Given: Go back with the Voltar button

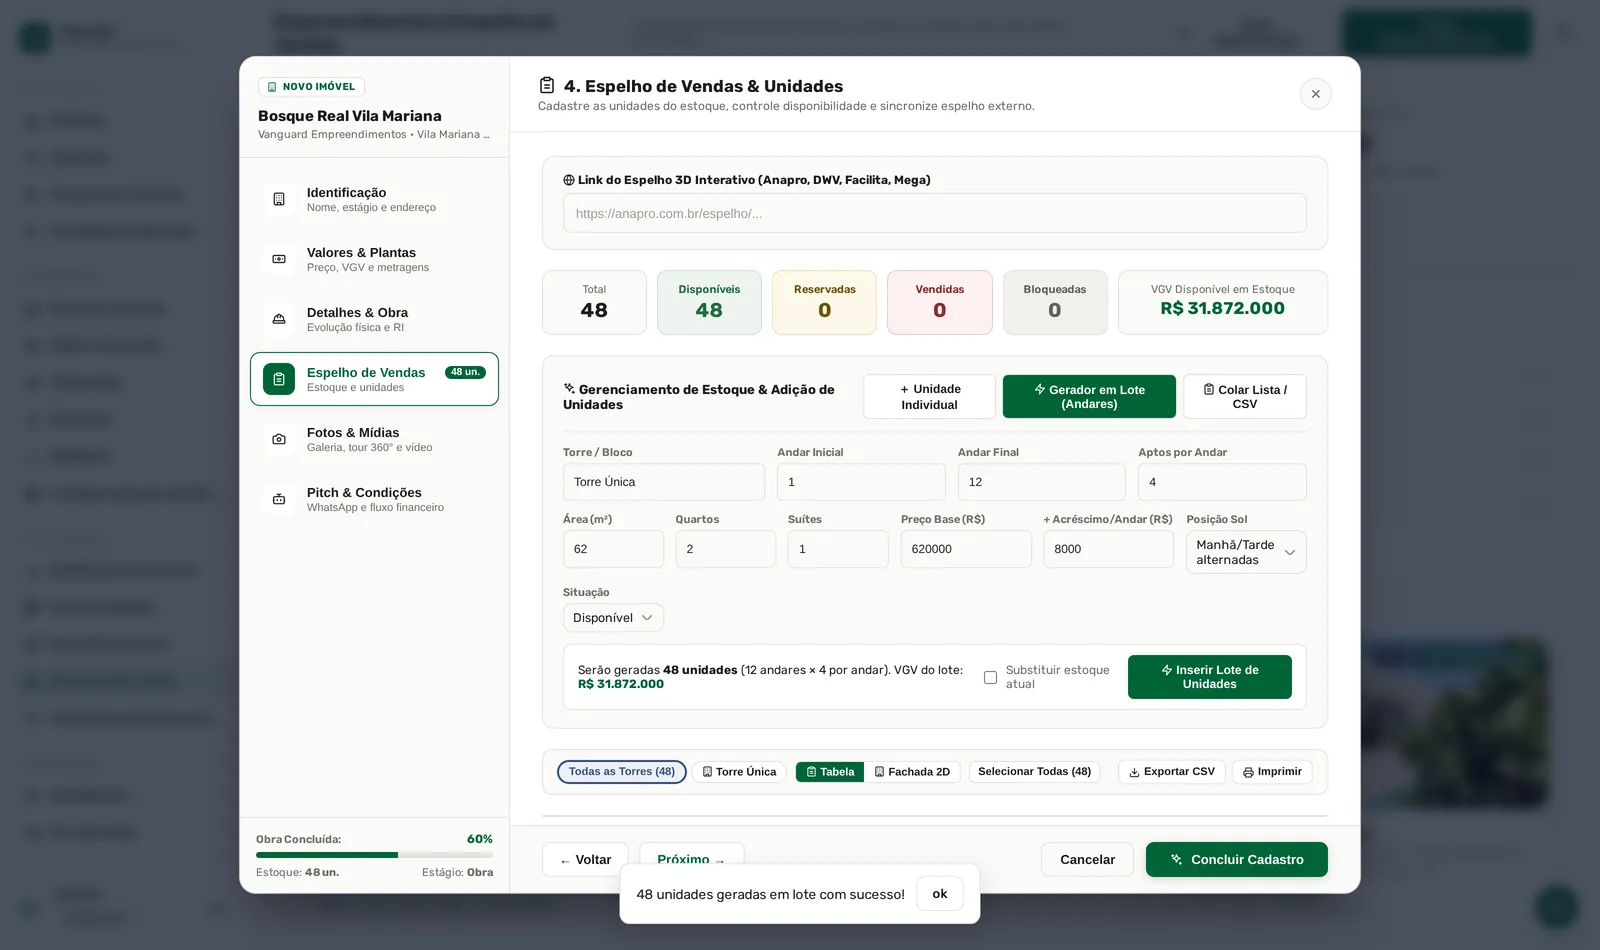Looking at the screenshot, I should coord(585,860).
